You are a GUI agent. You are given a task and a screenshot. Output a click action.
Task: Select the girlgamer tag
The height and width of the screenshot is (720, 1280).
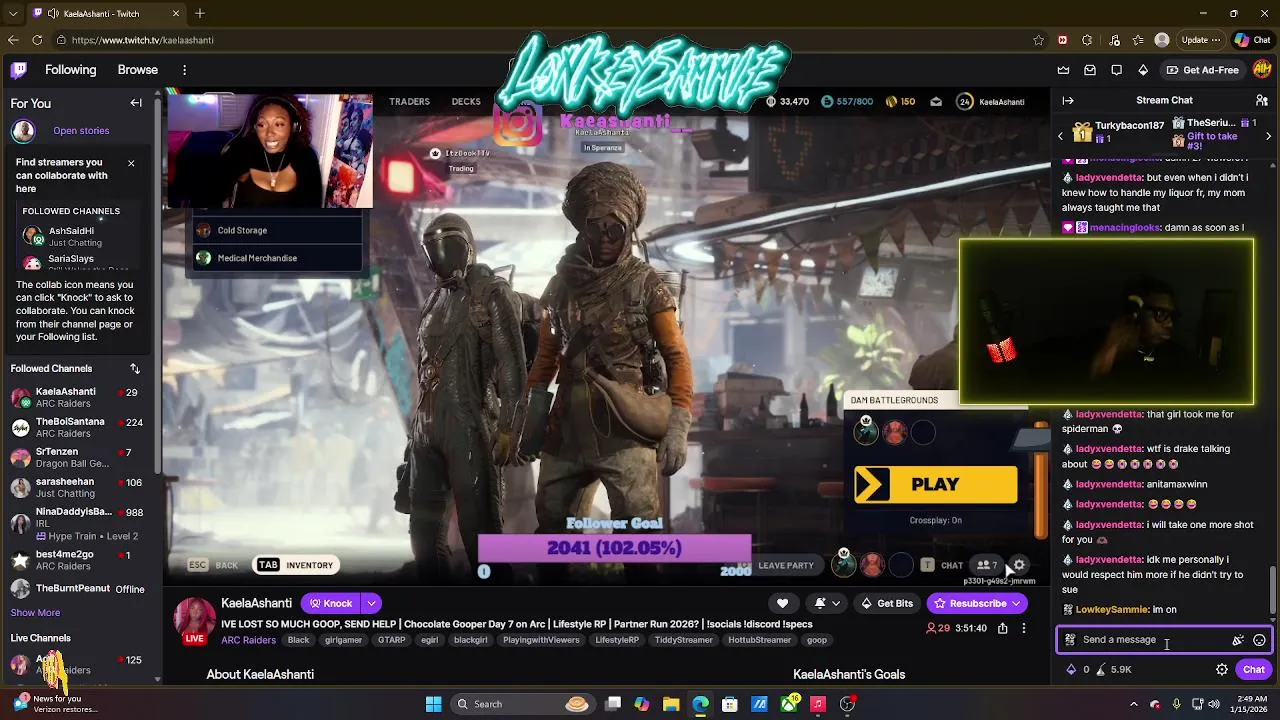[343, 640]
